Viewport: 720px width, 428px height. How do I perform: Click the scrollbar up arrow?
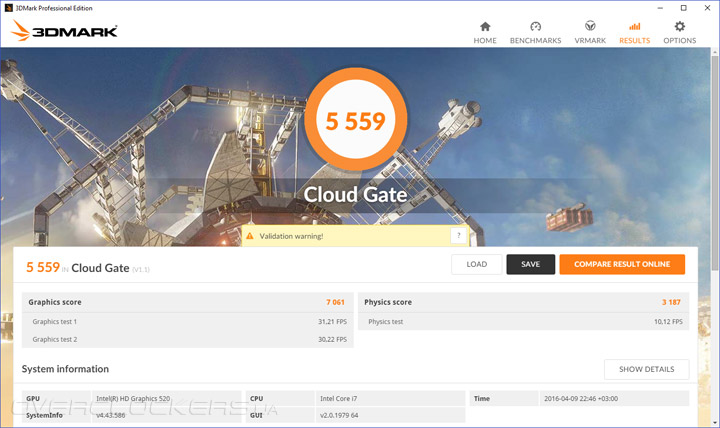(x=715, y=51)
